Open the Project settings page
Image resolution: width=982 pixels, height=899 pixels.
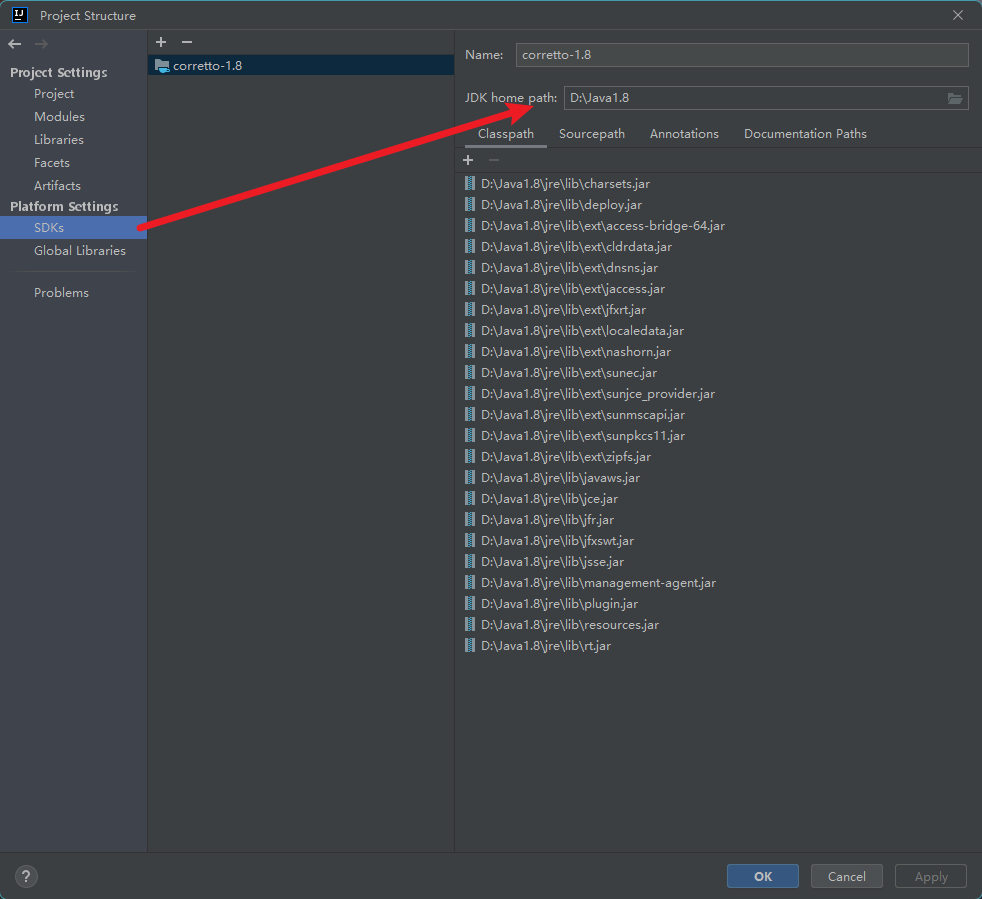pyautogui.click(x=54, y=93)
